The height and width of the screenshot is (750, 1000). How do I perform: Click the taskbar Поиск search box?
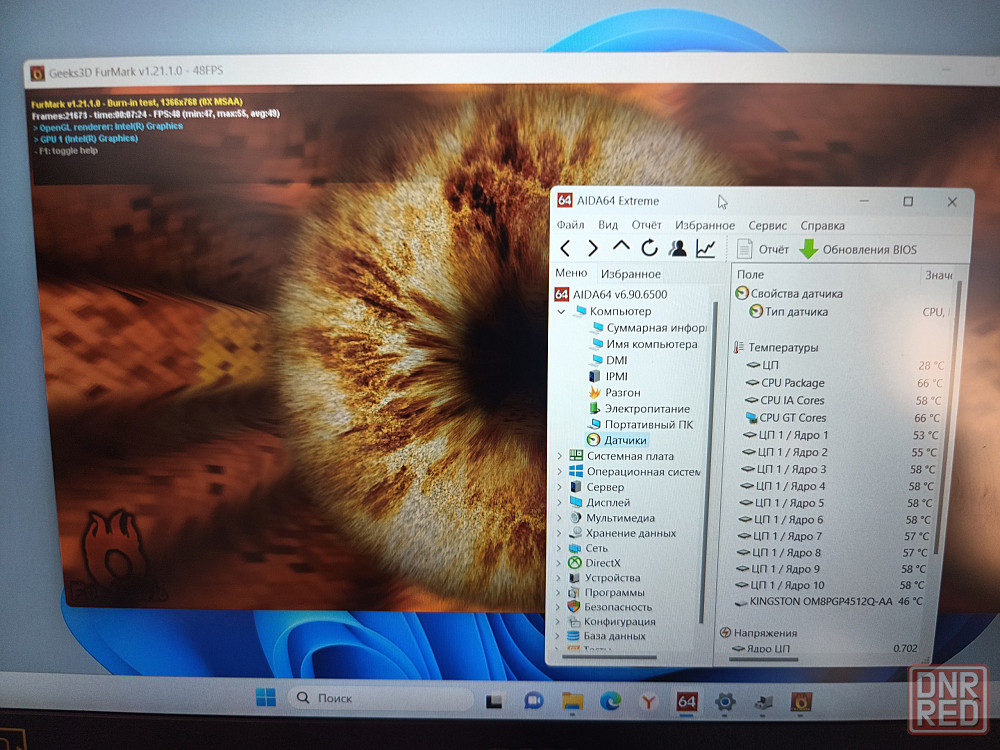tap(381, 698)
